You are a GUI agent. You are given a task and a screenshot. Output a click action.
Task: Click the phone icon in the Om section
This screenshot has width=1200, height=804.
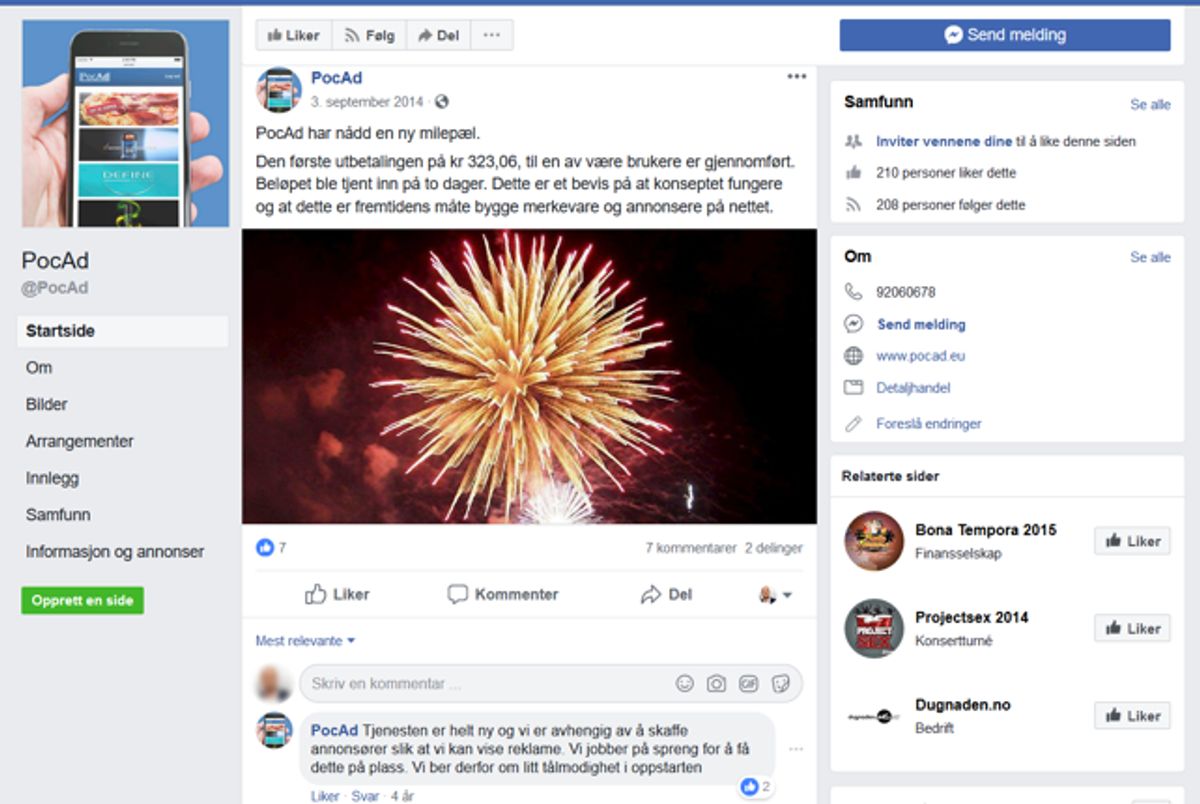pos(853,292)
